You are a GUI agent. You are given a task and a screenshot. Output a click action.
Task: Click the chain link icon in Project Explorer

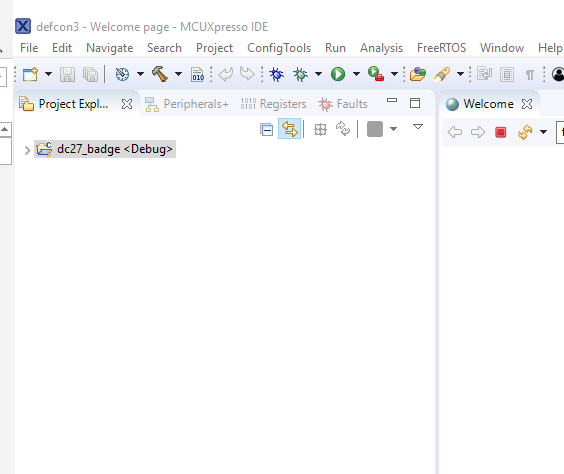tap(343, 129)
